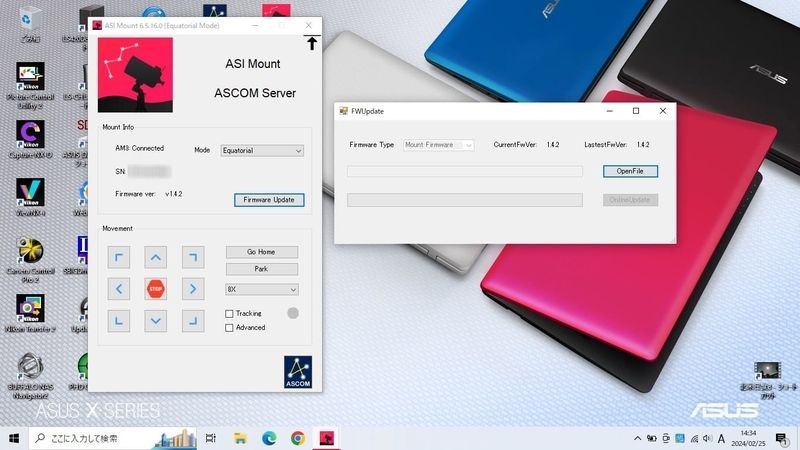The image size is (800, 450).
Task: Open Nikon Transfer 2 desktop shortcut
Action: point(30,313)
